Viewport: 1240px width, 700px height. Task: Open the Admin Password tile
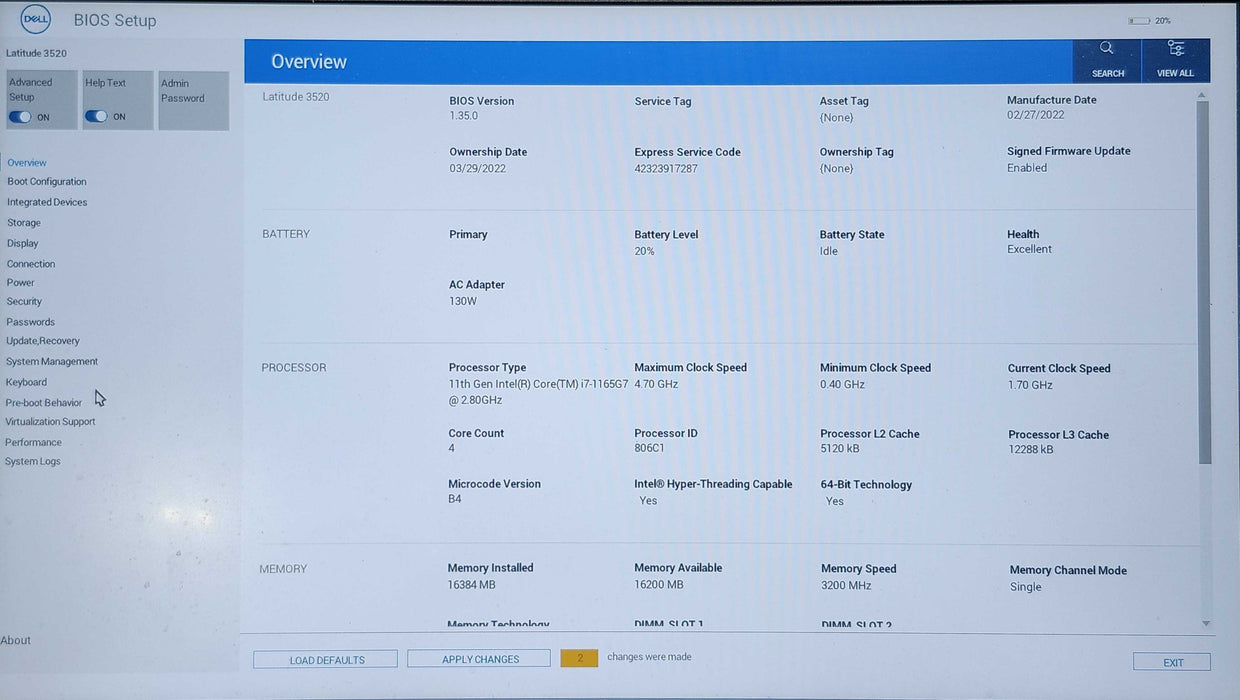coord(193,100)
